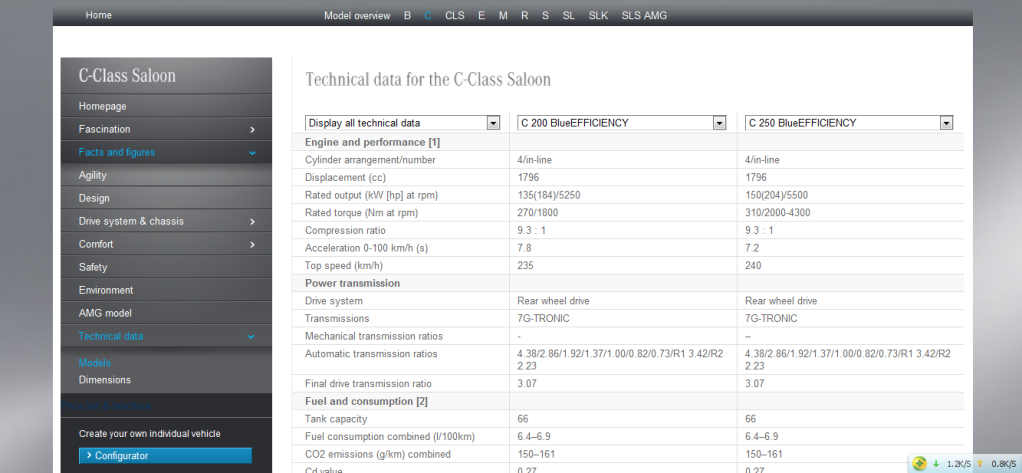The height and width of the screenshot is (473, 1022).
Task: Click the green download speed arrow
Action: (936, 464)
